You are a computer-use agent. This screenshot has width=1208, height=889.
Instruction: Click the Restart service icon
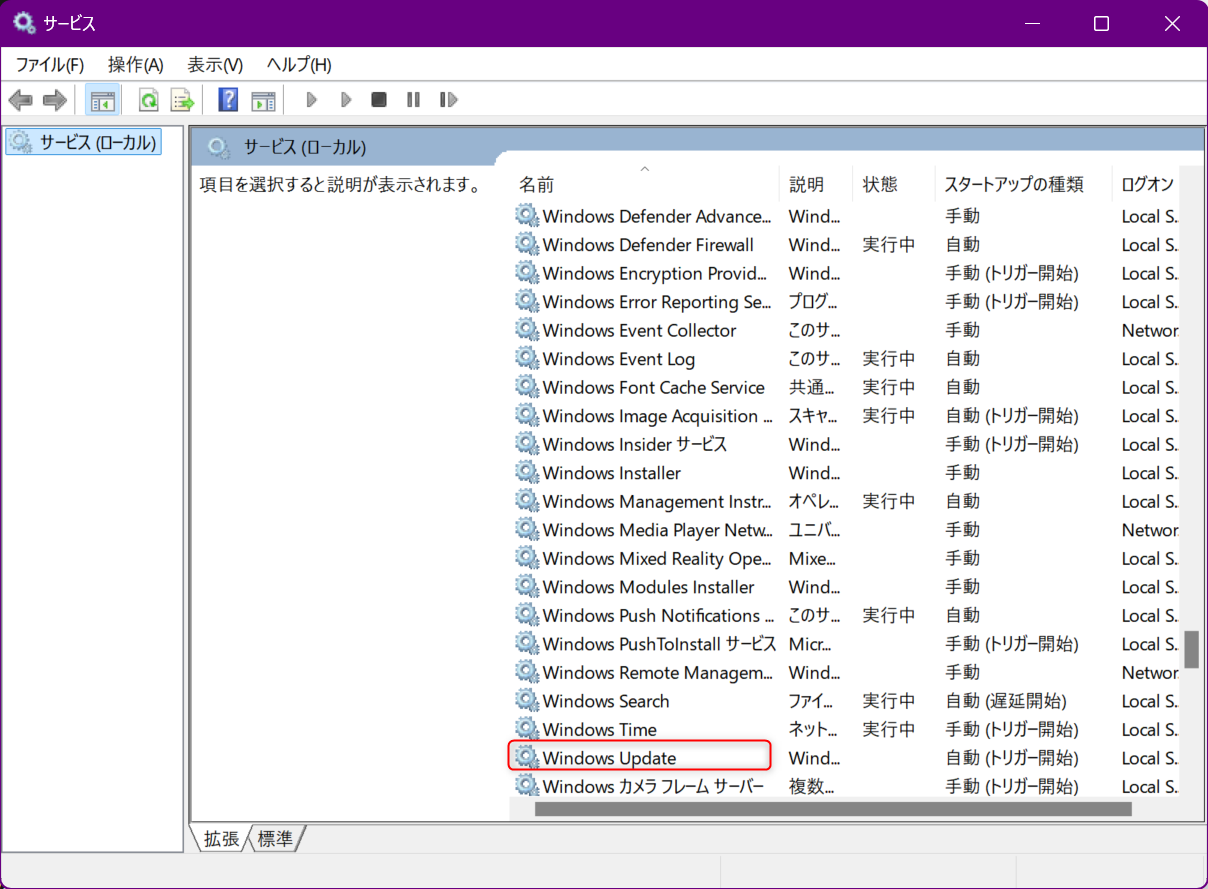[448, 100]
